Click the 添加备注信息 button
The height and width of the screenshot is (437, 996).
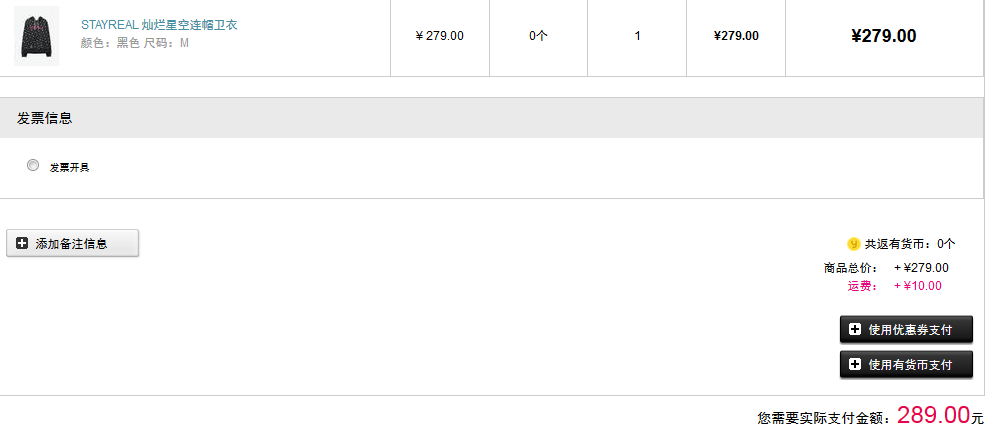[x=73, y=243]
